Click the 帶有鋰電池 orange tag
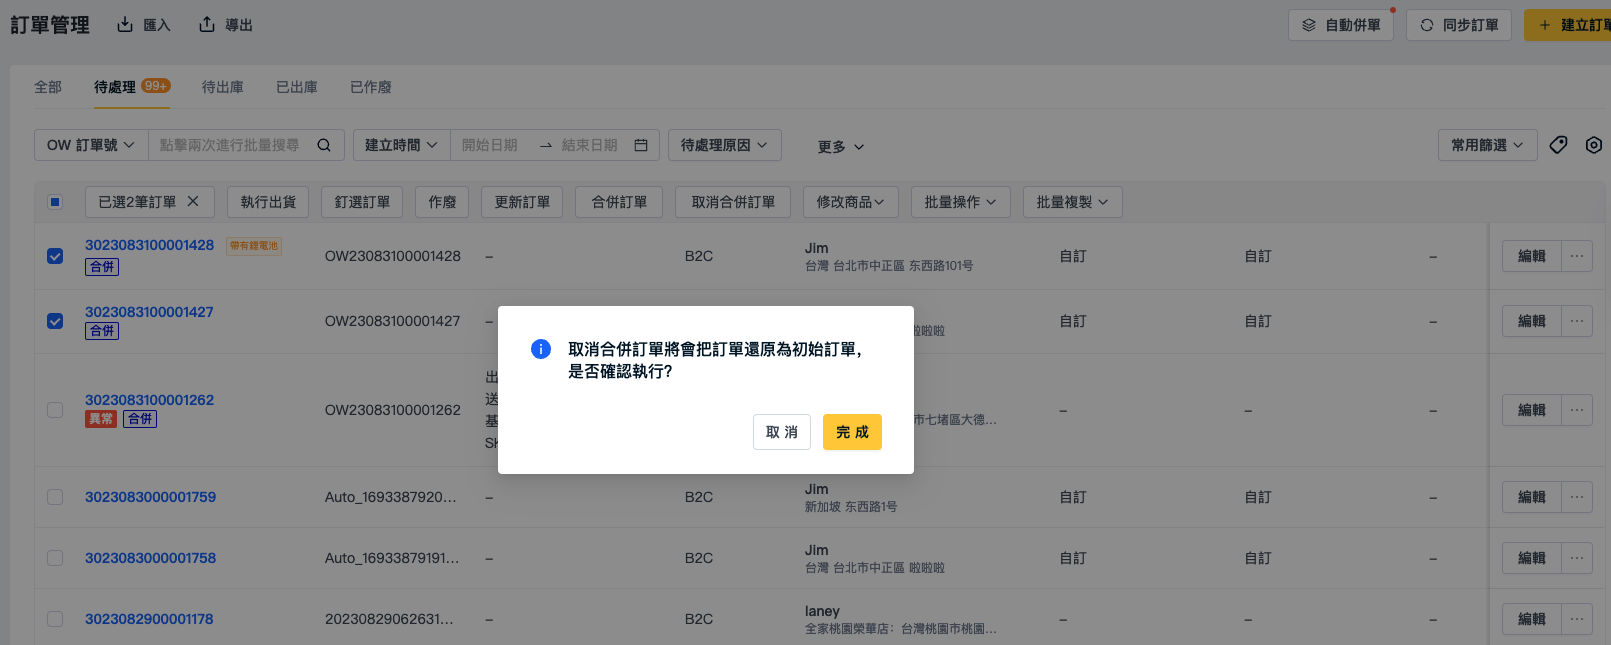 254,246
